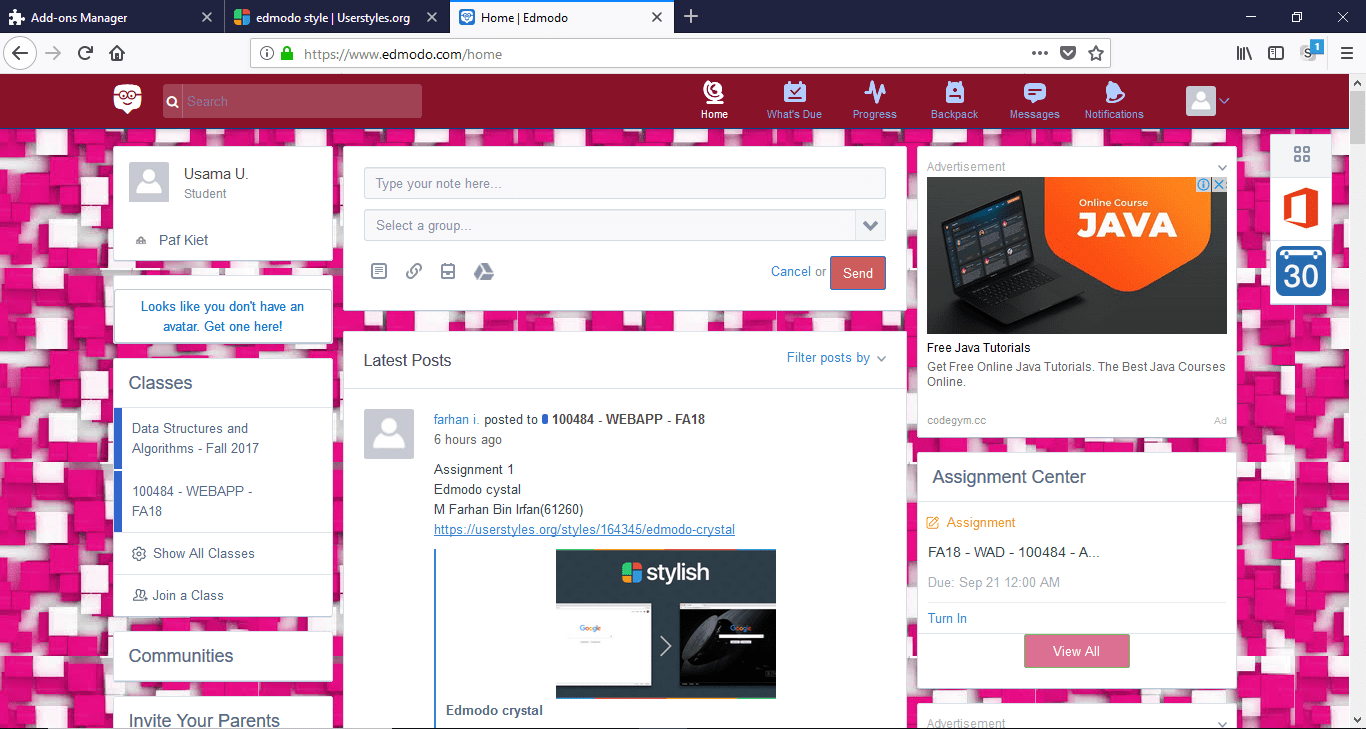This screenshot has height=729, width=1366.
Task: Open the profile avatar dropdown menu
Action: coord(1207,101)
